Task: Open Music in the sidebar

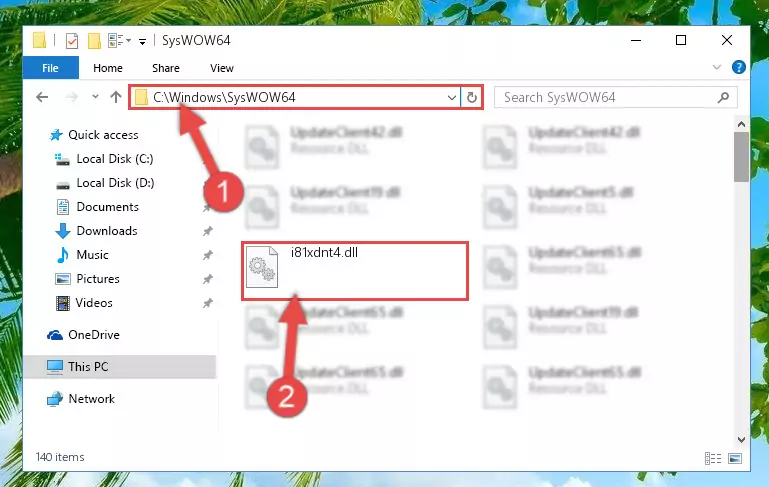Action: [92, 255]
